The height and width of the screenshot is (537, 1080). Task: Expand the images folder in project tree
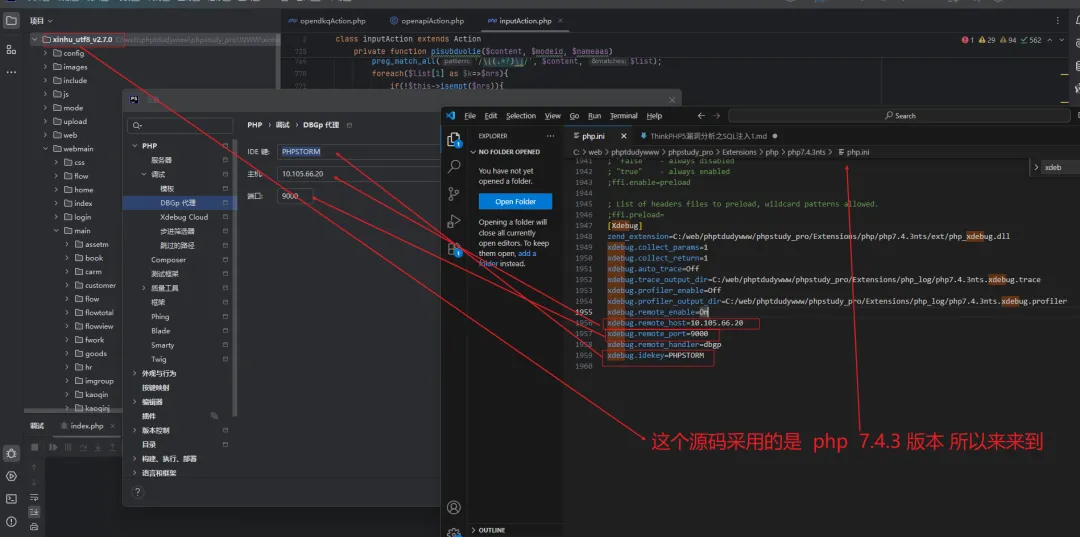pos(45,67)
